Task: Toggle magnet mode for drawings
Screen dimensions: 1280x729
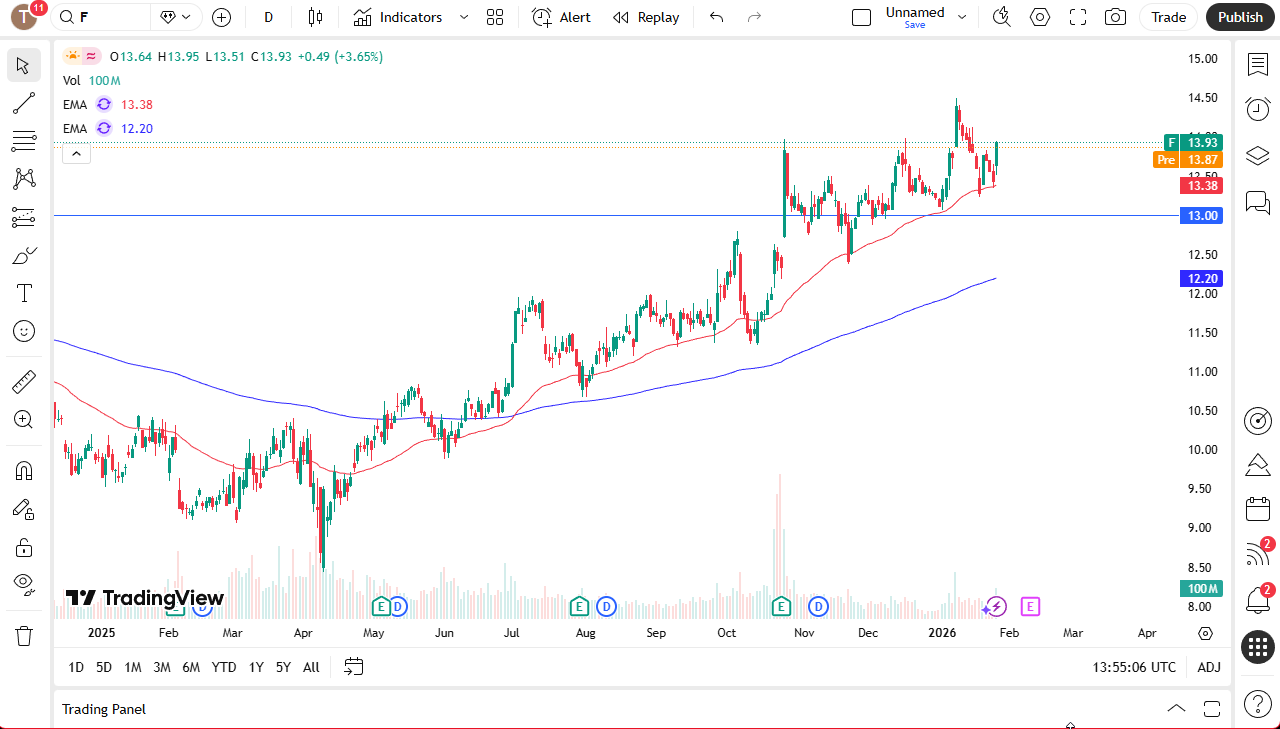Action: coord(24,470)
